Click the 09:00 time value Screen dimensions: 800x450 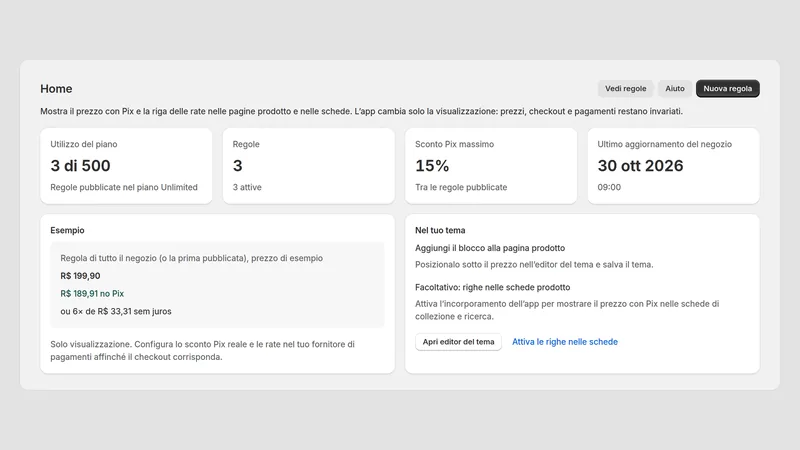tap(609, 187)
